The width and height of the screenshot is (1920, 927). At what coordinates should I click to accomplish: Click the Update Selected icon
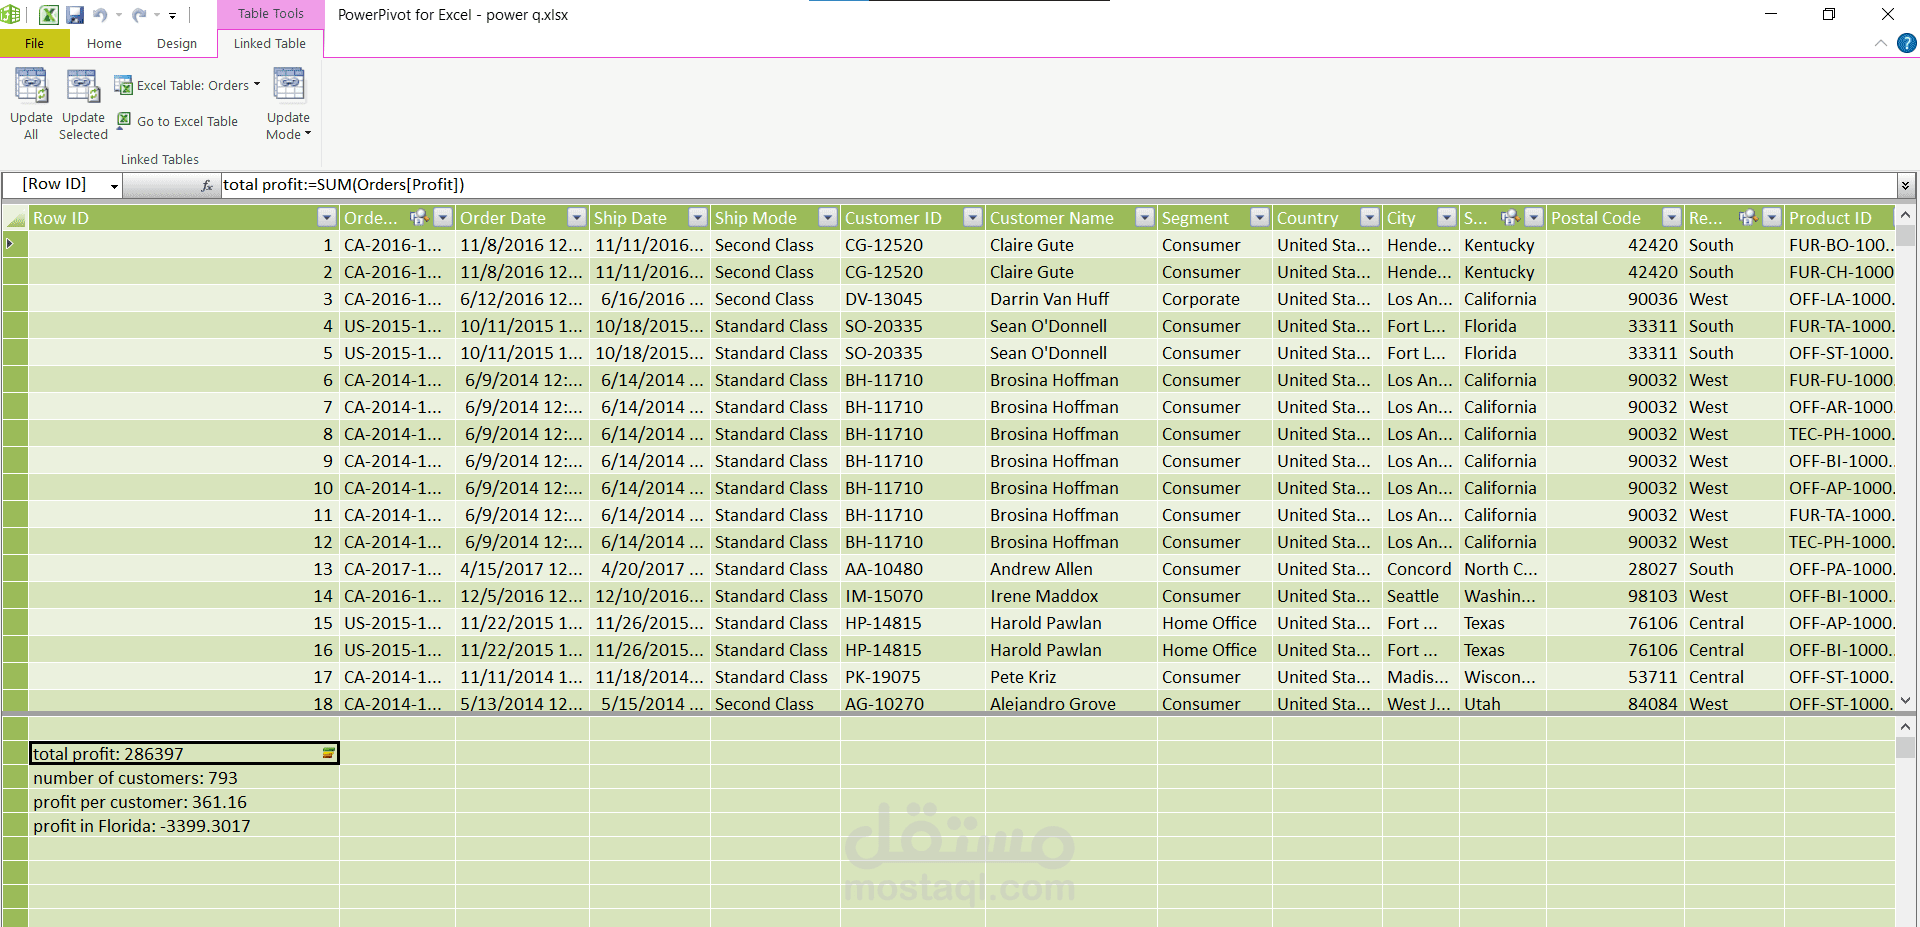click(83, 86)
